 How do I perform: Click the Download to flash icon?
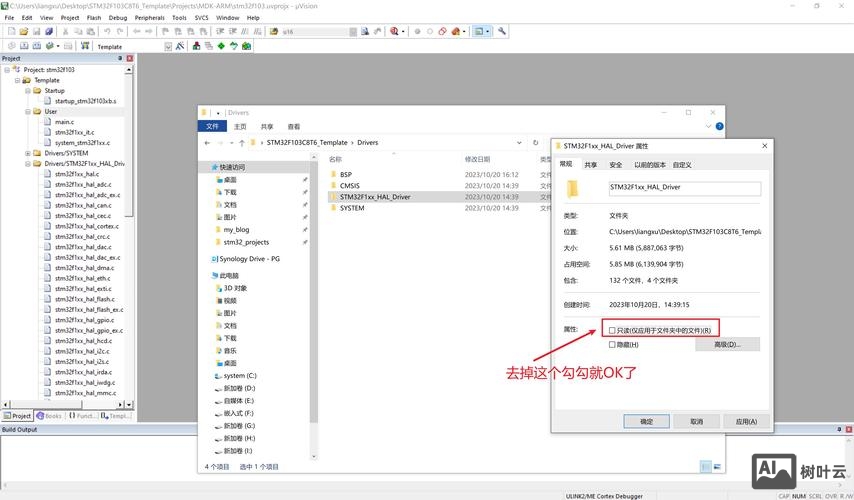coord(85,46)
